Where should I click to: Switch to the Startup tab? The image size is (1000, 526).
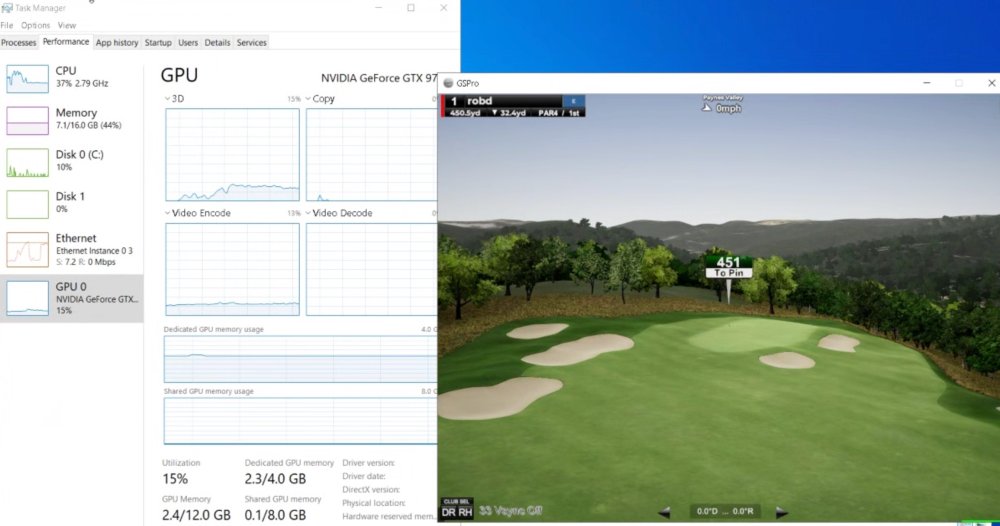(x=158, y=43)
